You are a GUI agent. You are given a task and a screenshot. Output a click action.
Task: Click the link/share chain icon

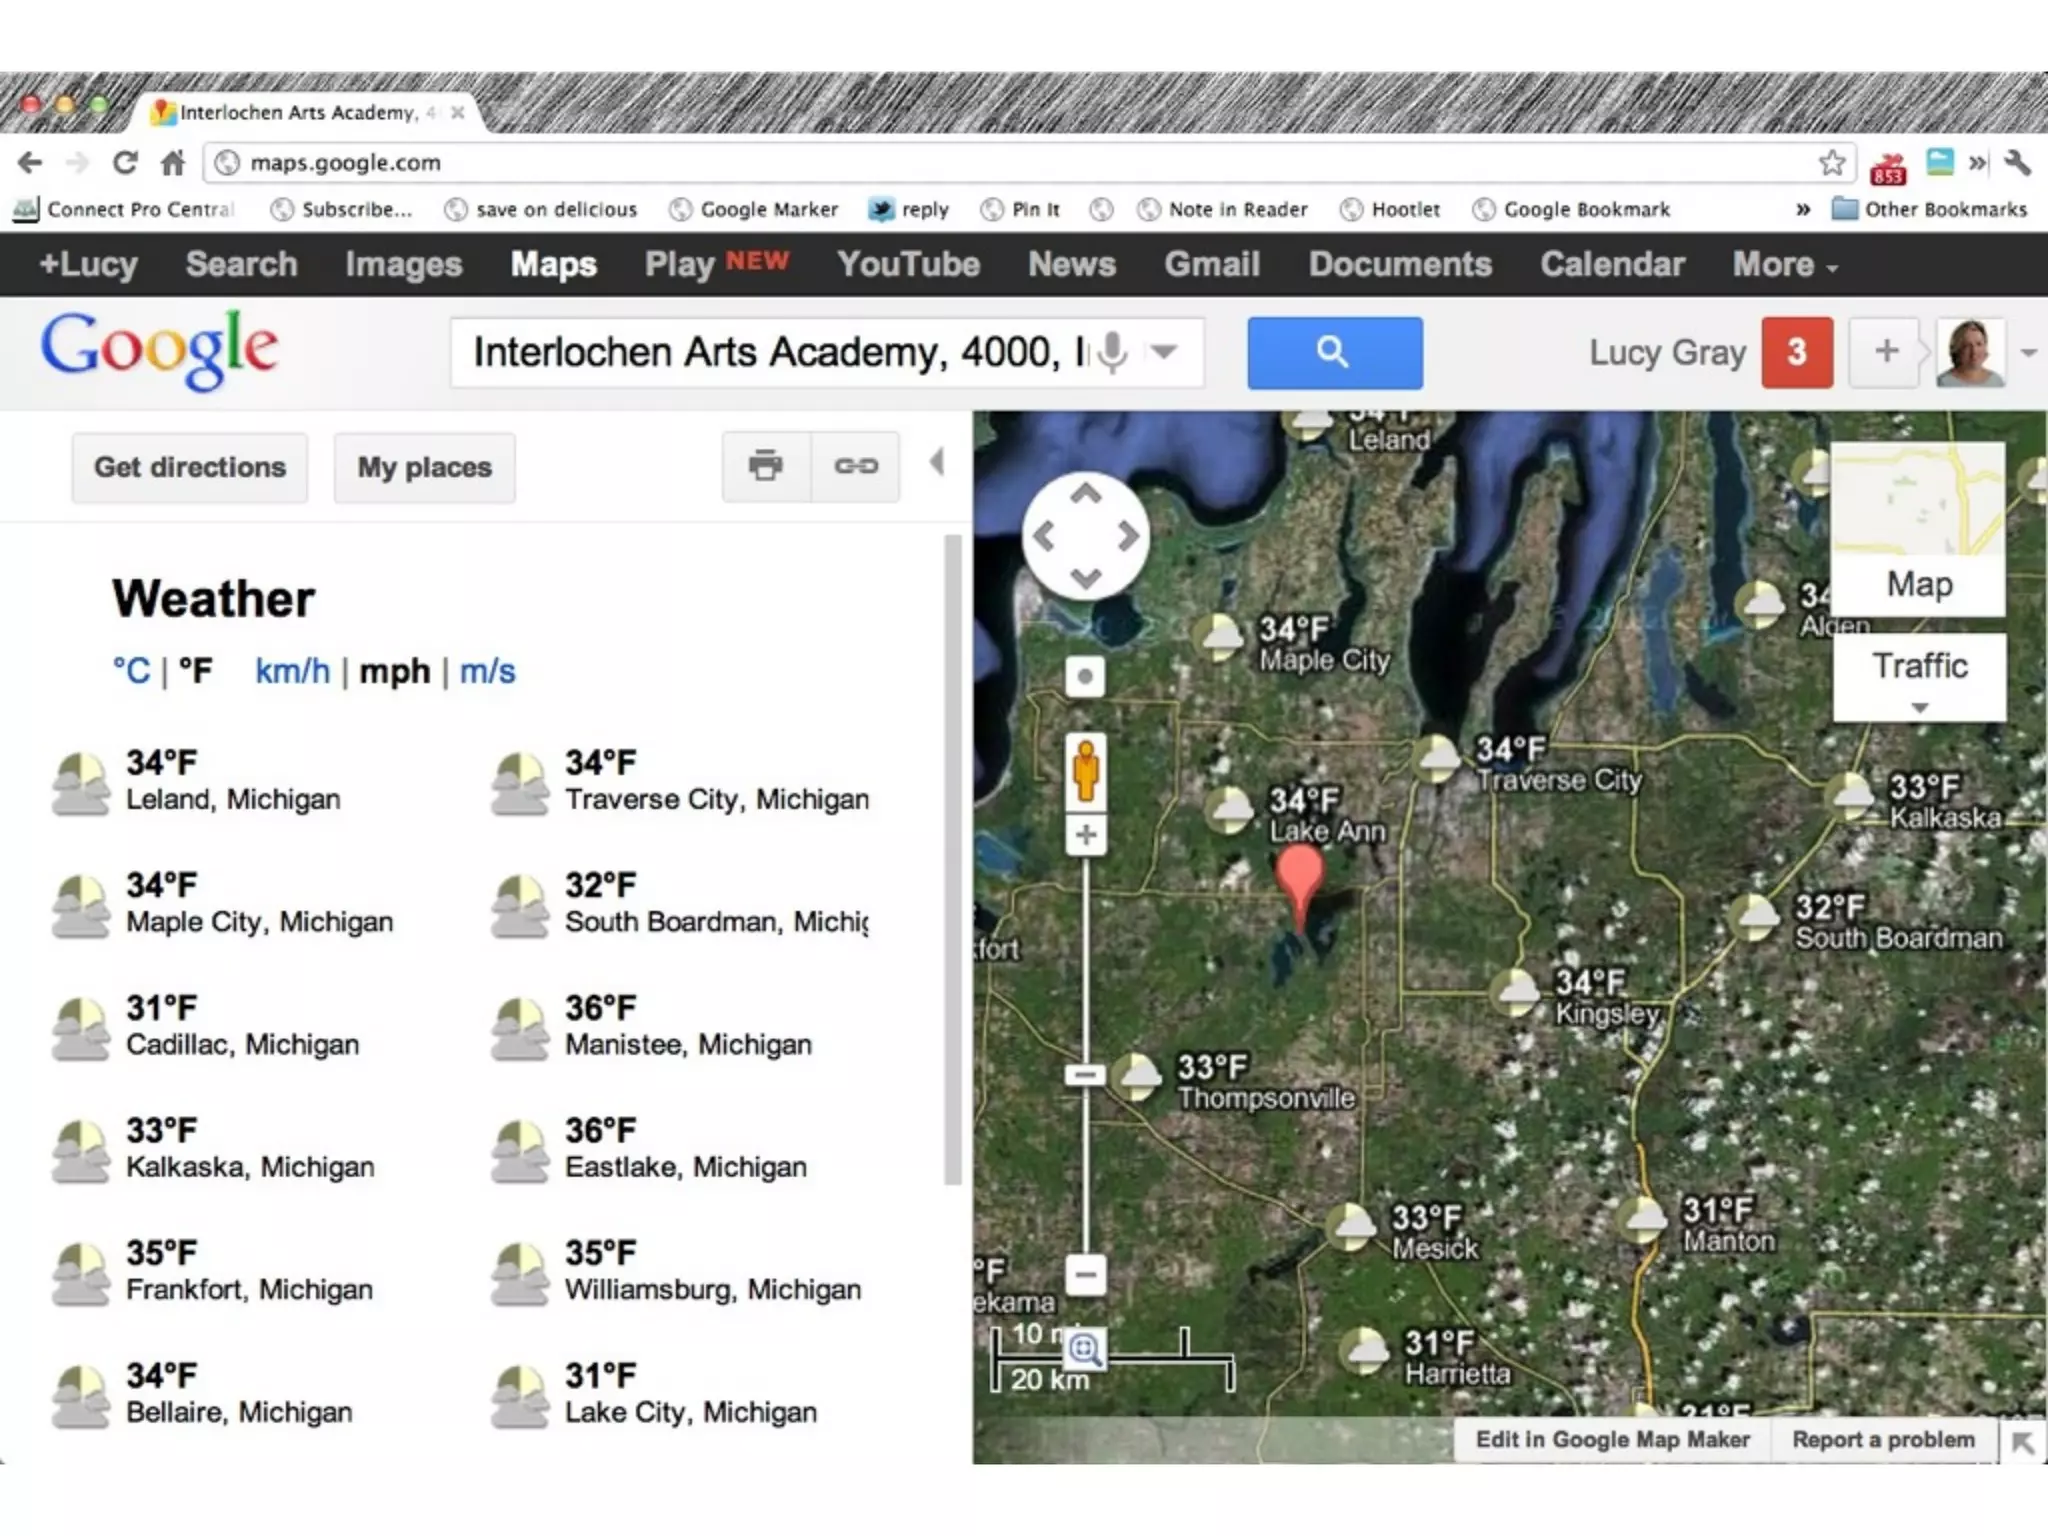click(x=856, y=466)
